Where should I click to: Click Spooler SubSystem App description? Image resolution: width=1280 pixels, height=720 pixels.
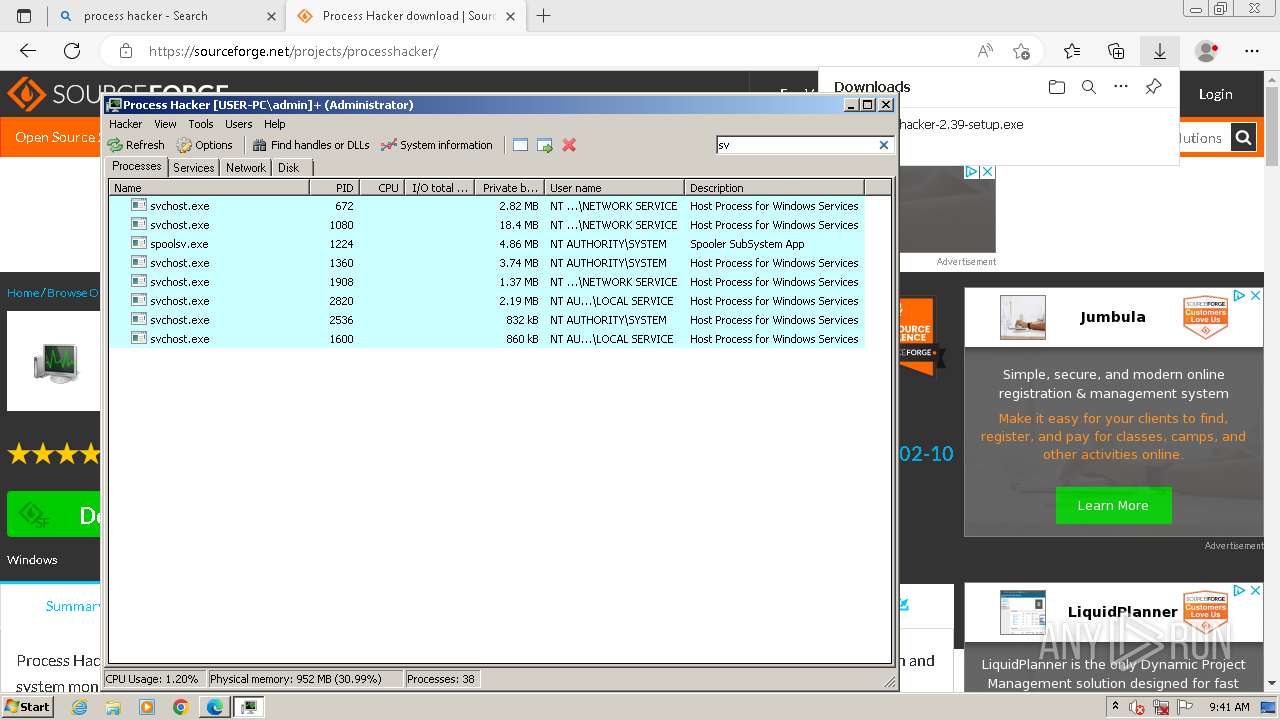[747, 244]
